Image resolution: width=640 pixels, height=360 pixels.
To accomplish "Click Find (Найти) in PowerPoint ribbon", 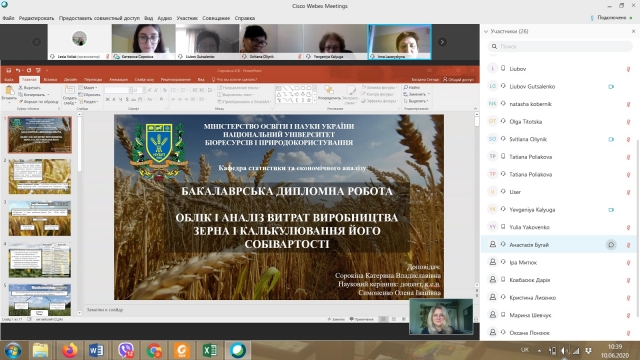I will point(412,87).
